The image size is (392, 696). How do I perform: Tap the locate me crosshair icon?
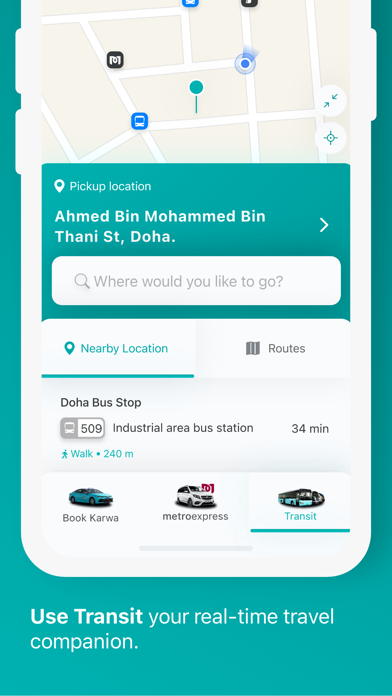click(x=330, y=138)
